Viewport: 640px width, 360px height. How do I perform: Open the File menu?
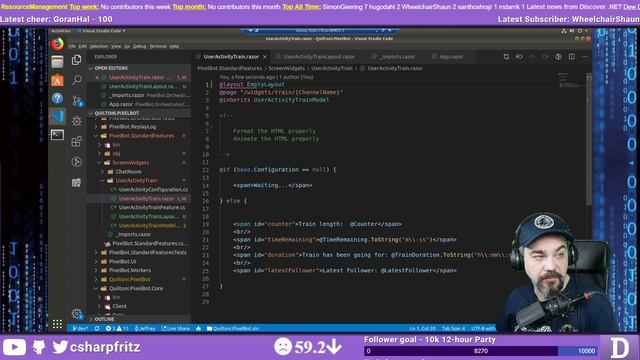point(72,46)
